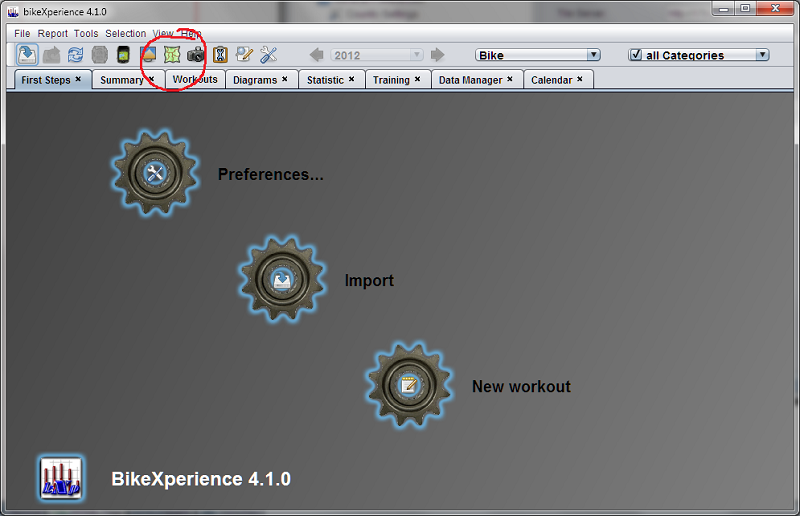Open the green map icon
The image size is (800, 516).
[172, 55]
